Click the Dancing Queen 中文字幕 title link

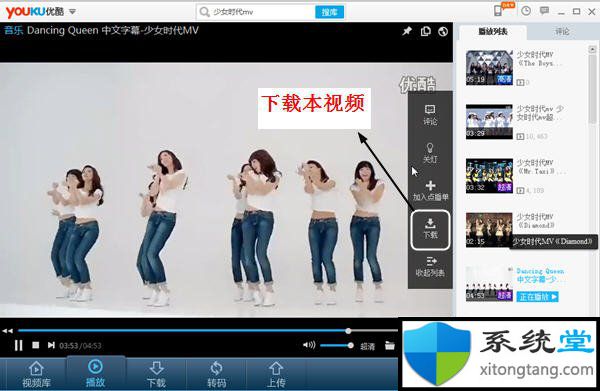coord(540,275)
